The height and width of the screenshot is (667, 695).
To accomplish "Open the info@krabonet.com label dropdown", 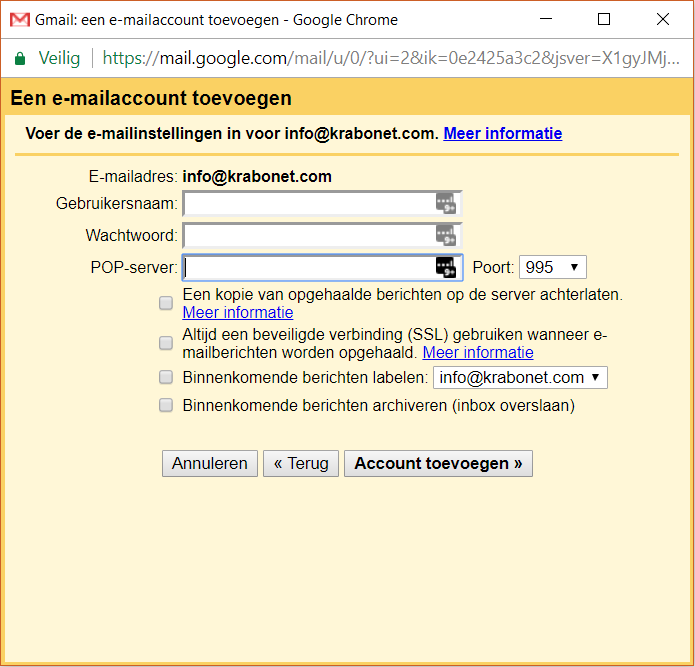I will click(x=520, y=378).
